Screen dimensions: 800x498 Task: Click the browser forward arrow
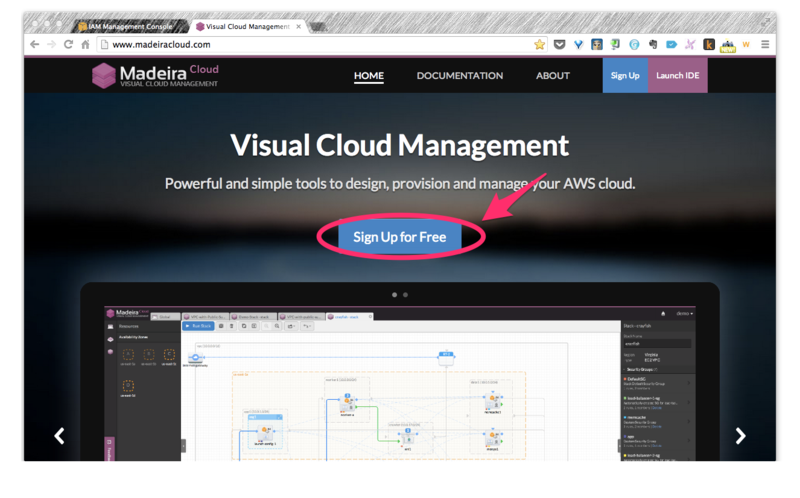[x=51, y=44]
